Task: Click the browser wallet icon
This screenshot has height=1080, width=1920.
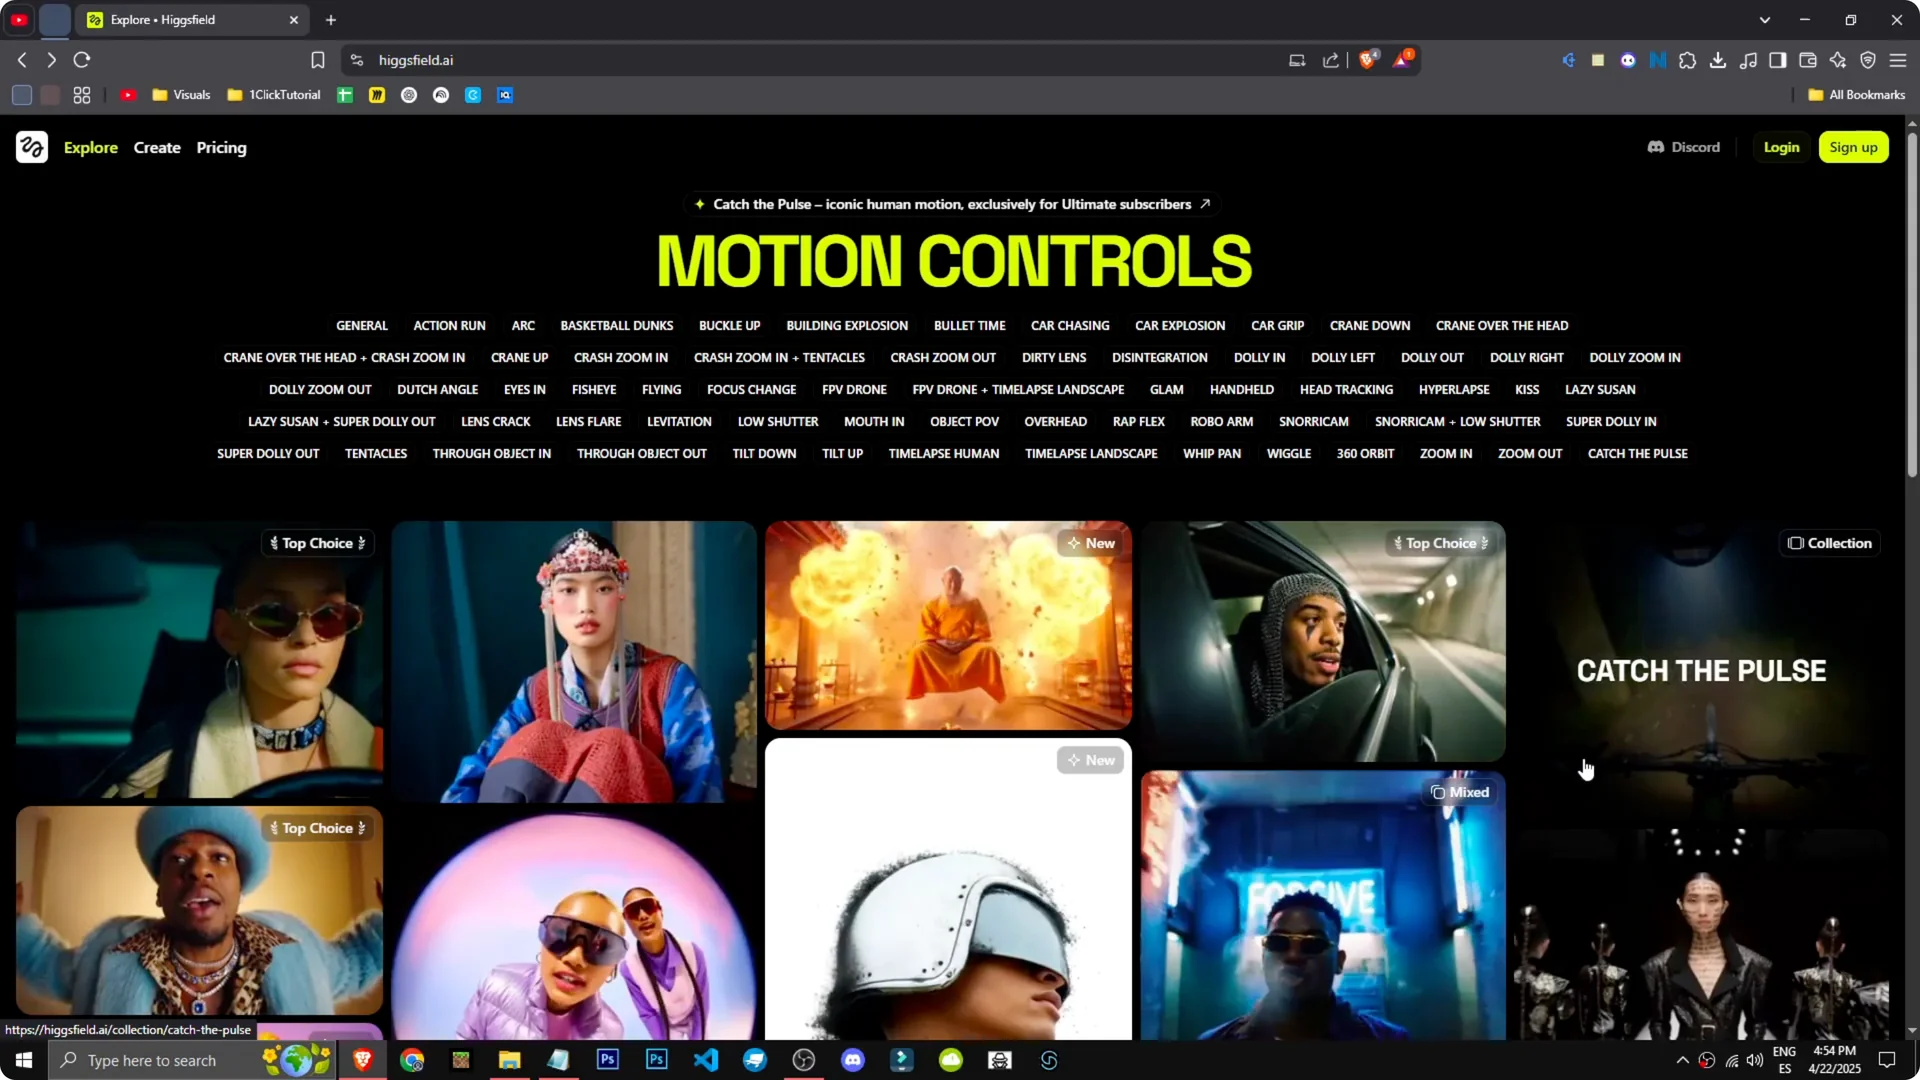Action: point(1808,60)
